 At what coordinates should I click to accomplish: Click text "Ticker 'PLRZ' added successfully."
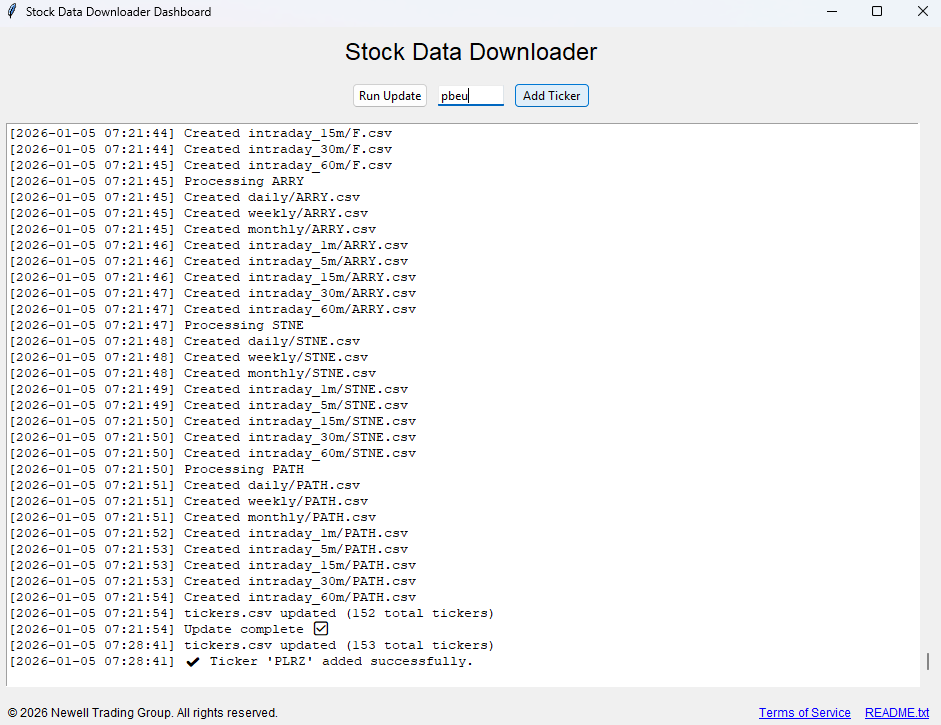341,661
